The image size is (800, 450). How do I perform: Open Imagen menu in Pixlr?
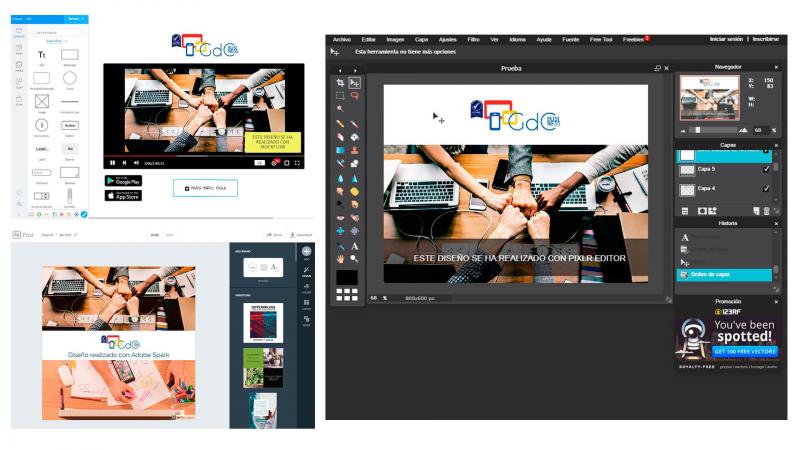click(x=395, y=39)
